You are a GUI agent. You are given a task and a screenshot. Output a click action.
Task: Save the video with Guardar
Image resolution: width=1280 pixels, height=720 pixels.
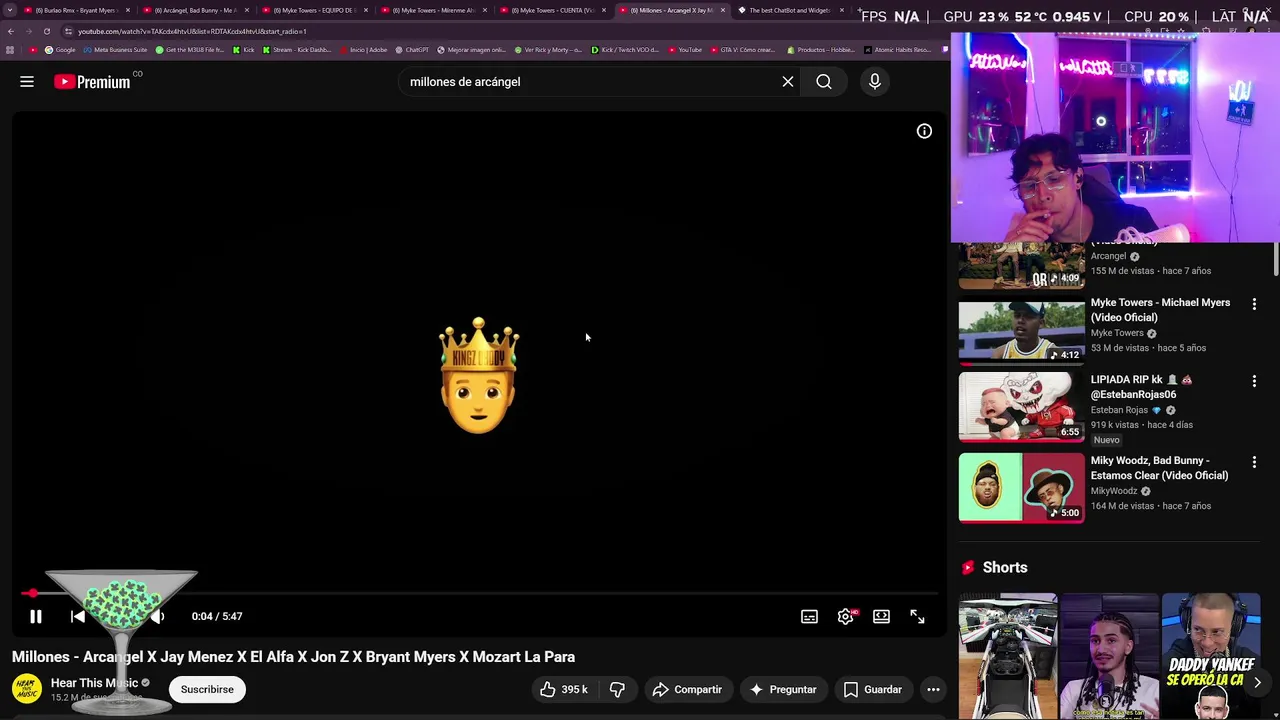point(872,689)
